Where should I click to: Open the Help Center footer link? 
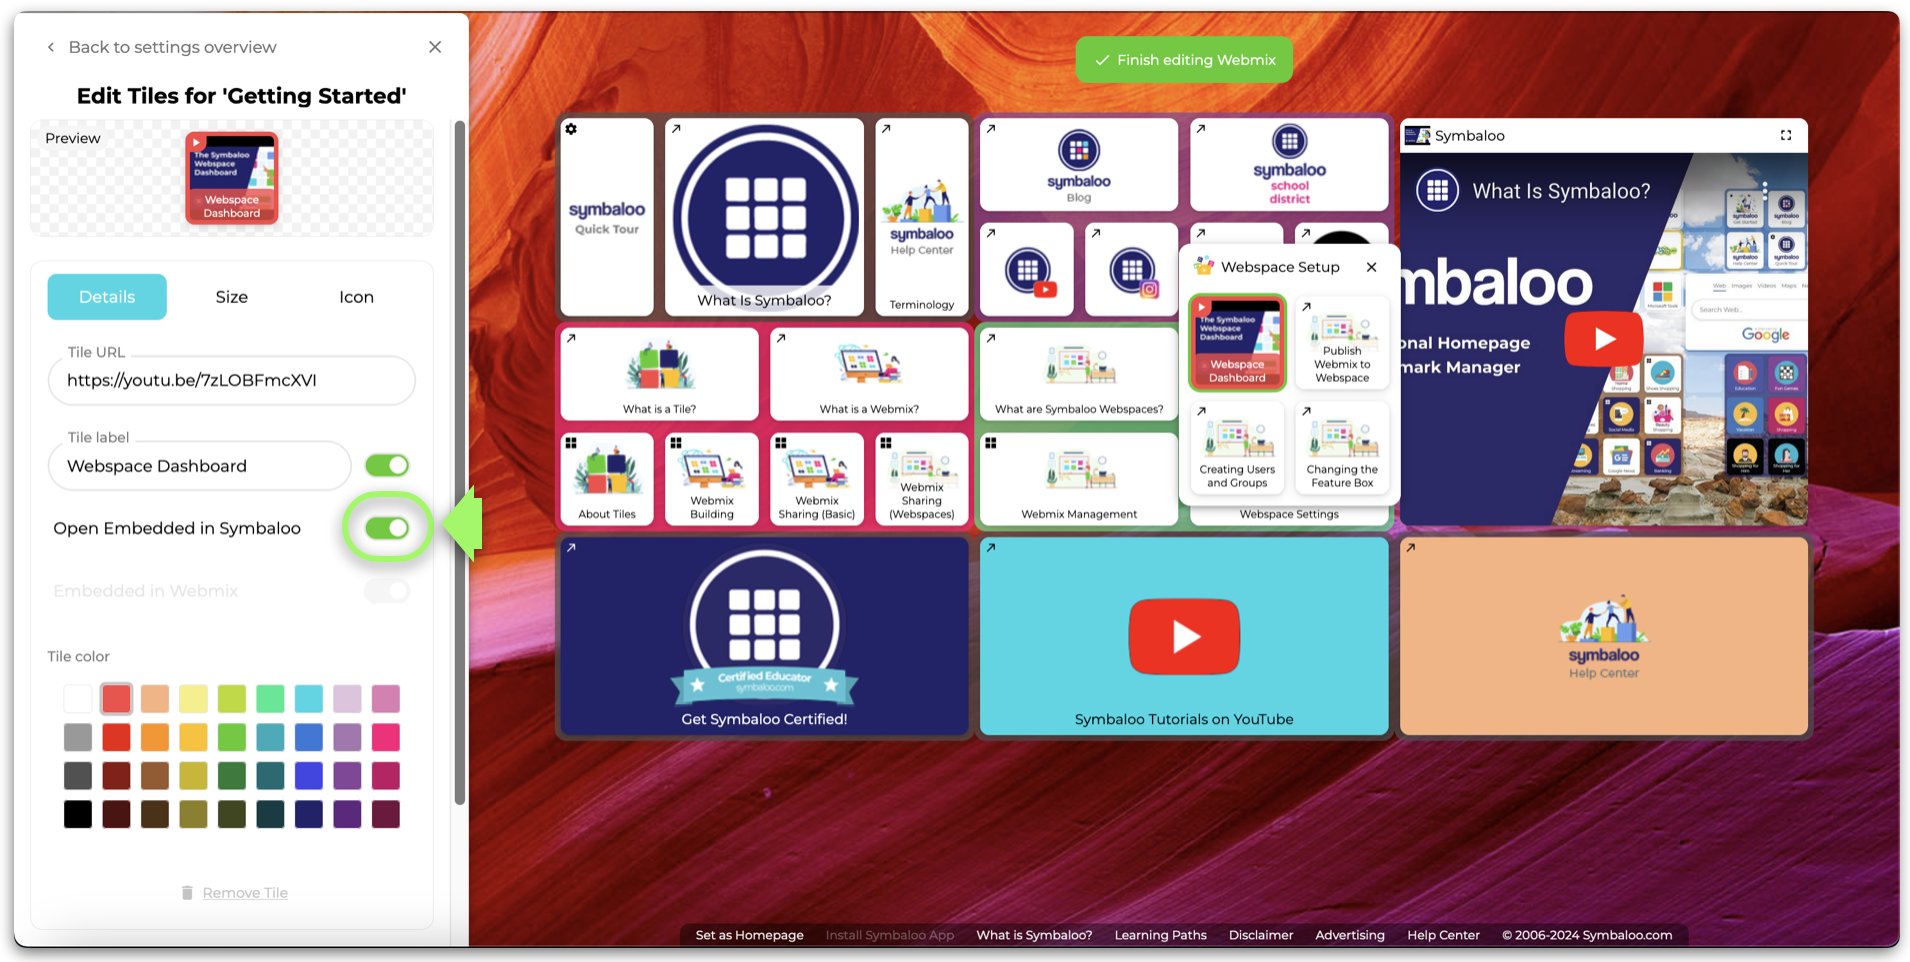tap(1443, 935)
